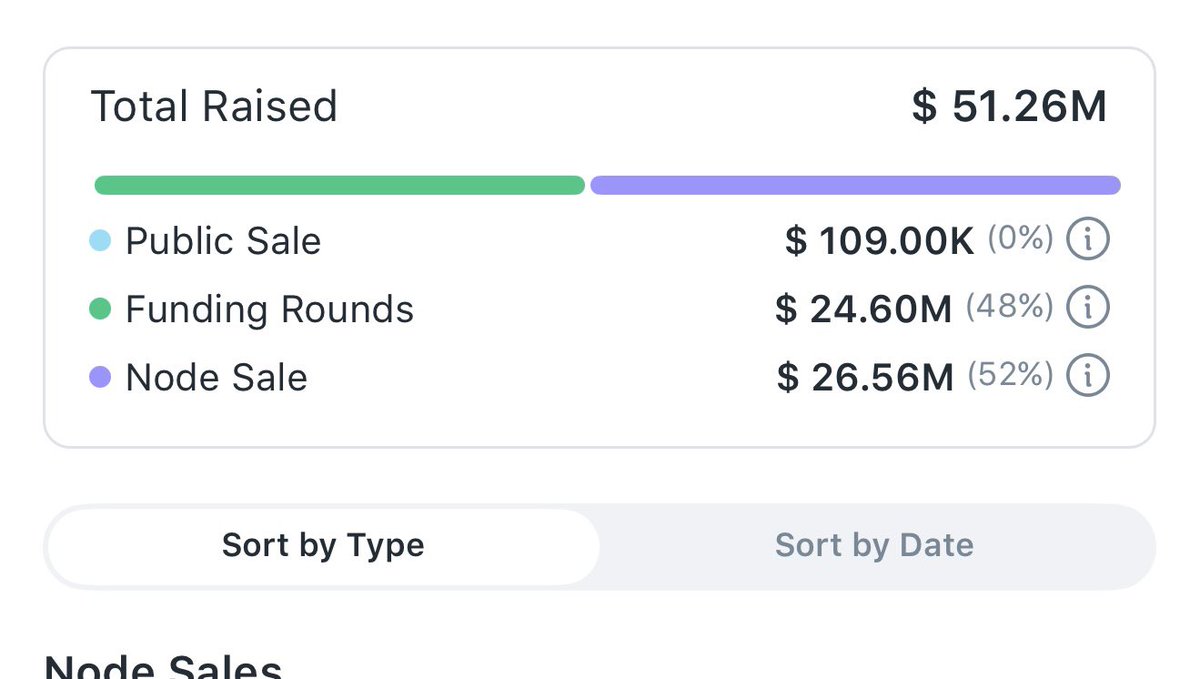Viewport: 1200px width, 679px height.
Task: Click the $ 24.60M Funding Rounds value
Action: click(x=864, y=310)
